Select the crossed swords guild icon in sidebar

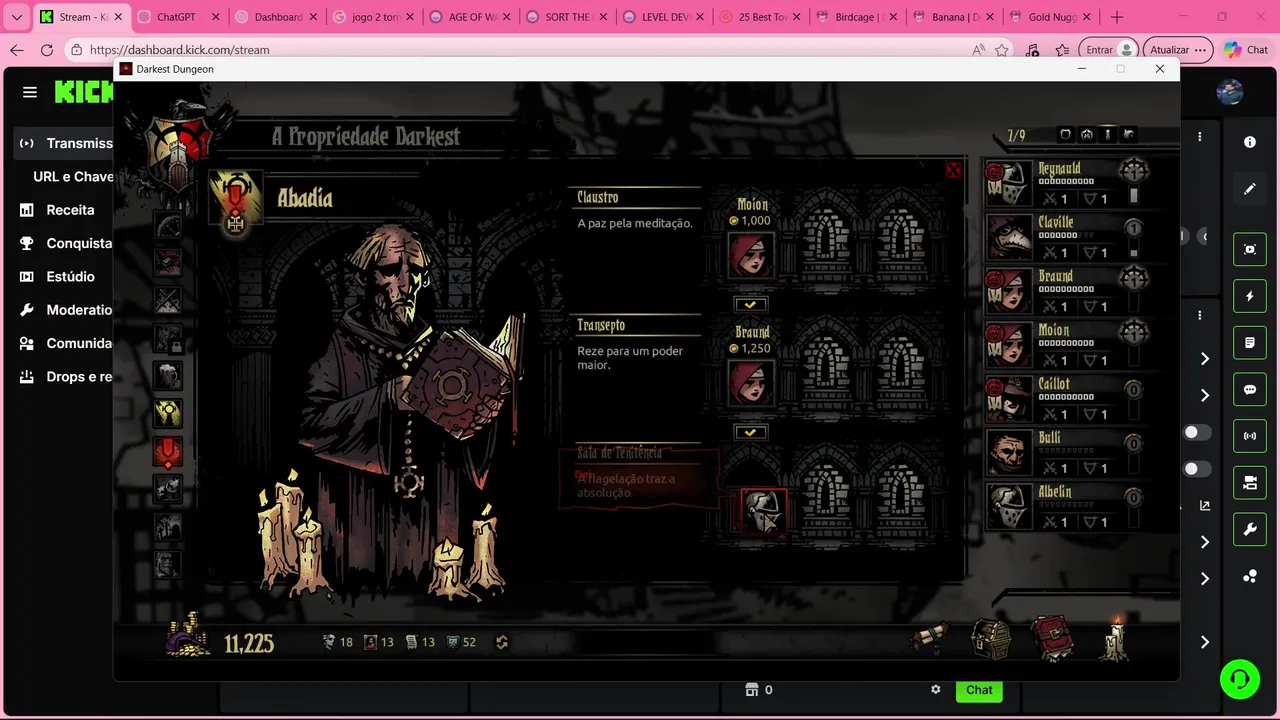click(x=167, y=300)
